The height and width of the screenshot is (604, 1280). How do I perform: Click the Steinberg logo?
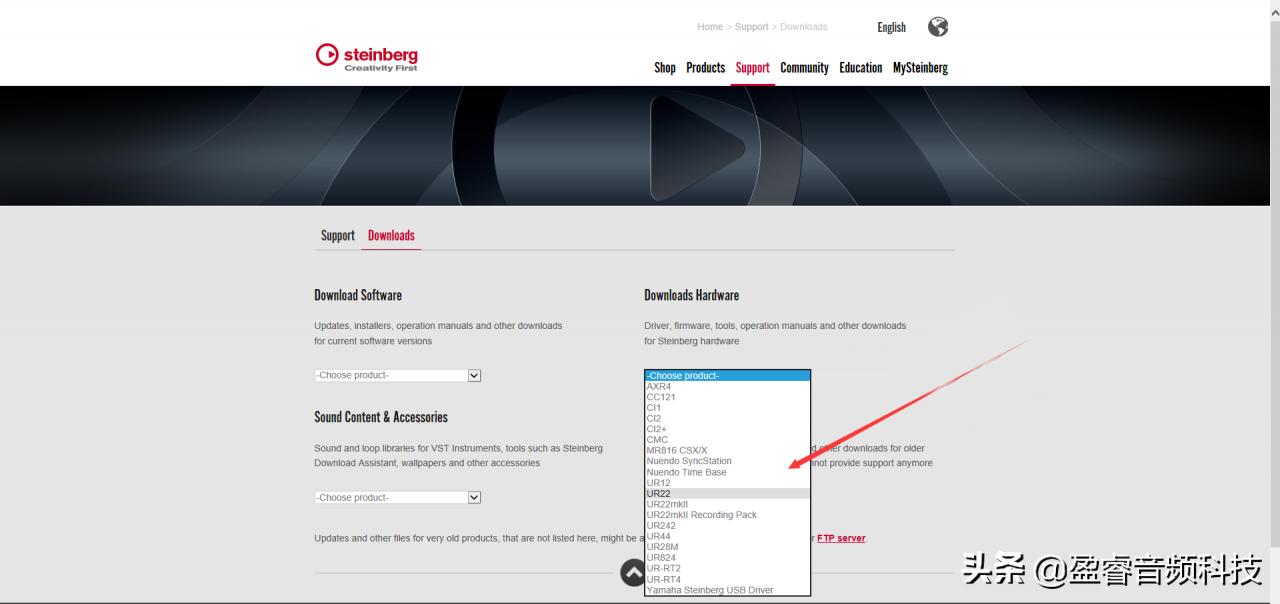(x=367, y=57)
